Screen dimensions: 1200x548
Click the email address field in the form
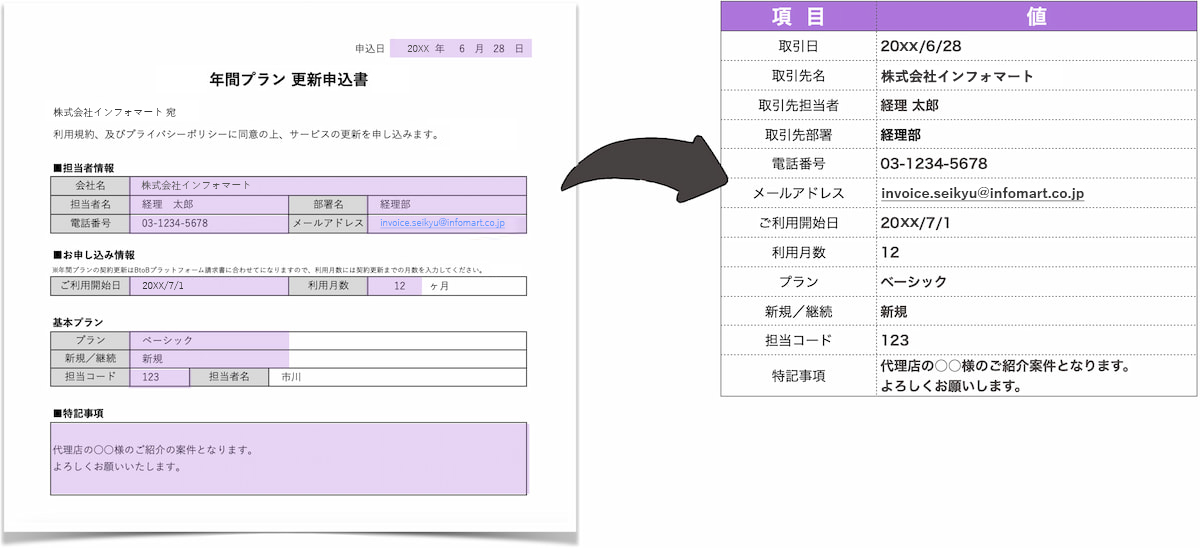[447, 224]
